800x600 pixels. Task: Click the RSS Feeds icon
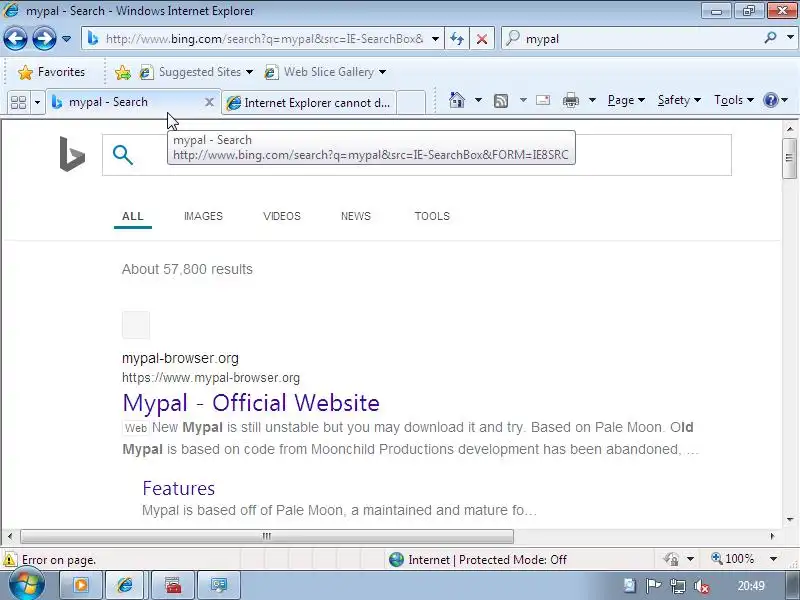coord(501,101)
